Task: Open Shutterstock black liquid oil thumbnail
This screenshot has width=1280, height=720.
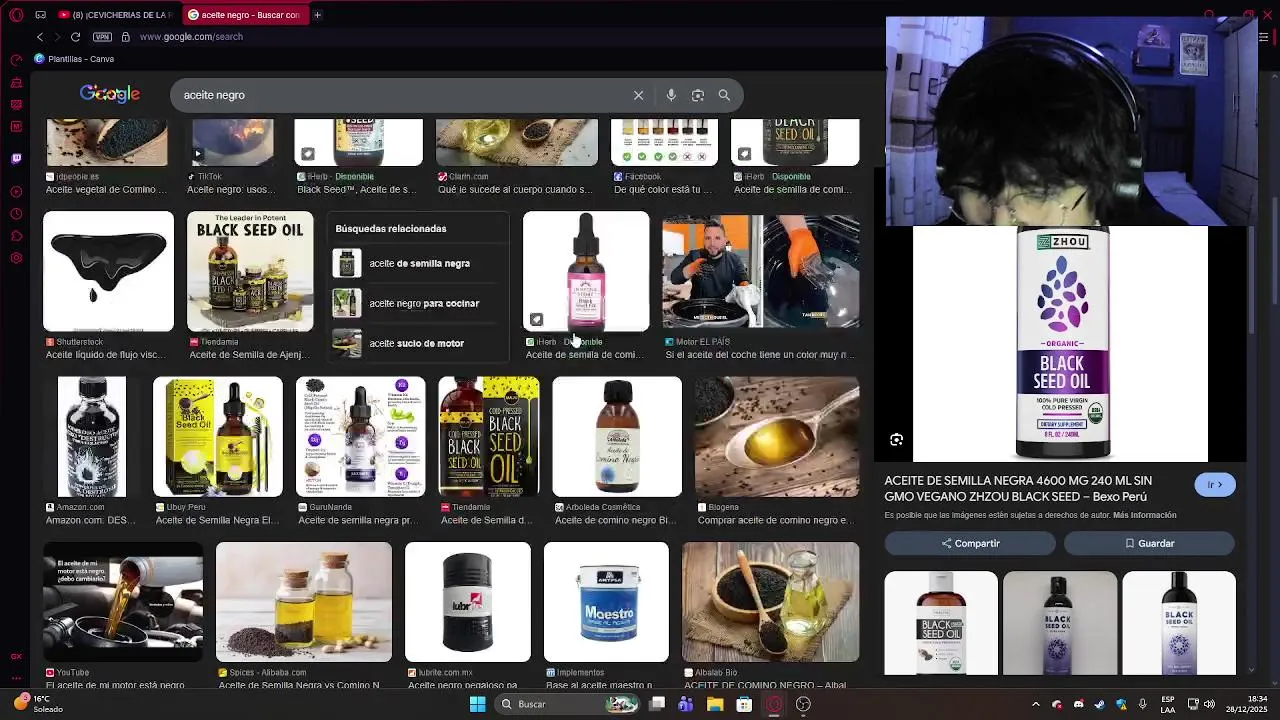Action: [x=108, y=271]
